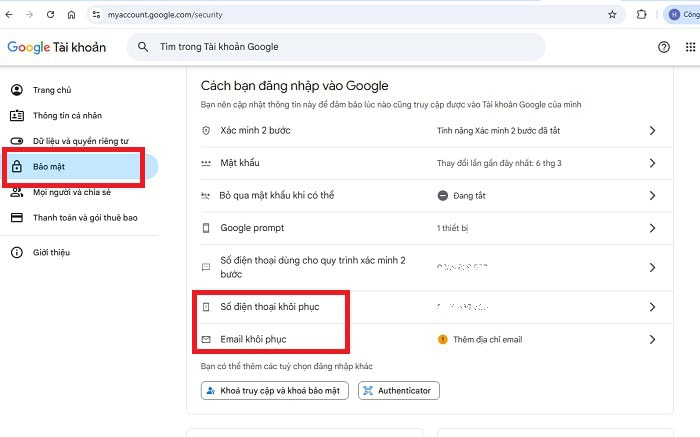Open the browser extensions puzzle icon
Image resolution: width=700 pixels, height=437 pixels.
point(641,15)
